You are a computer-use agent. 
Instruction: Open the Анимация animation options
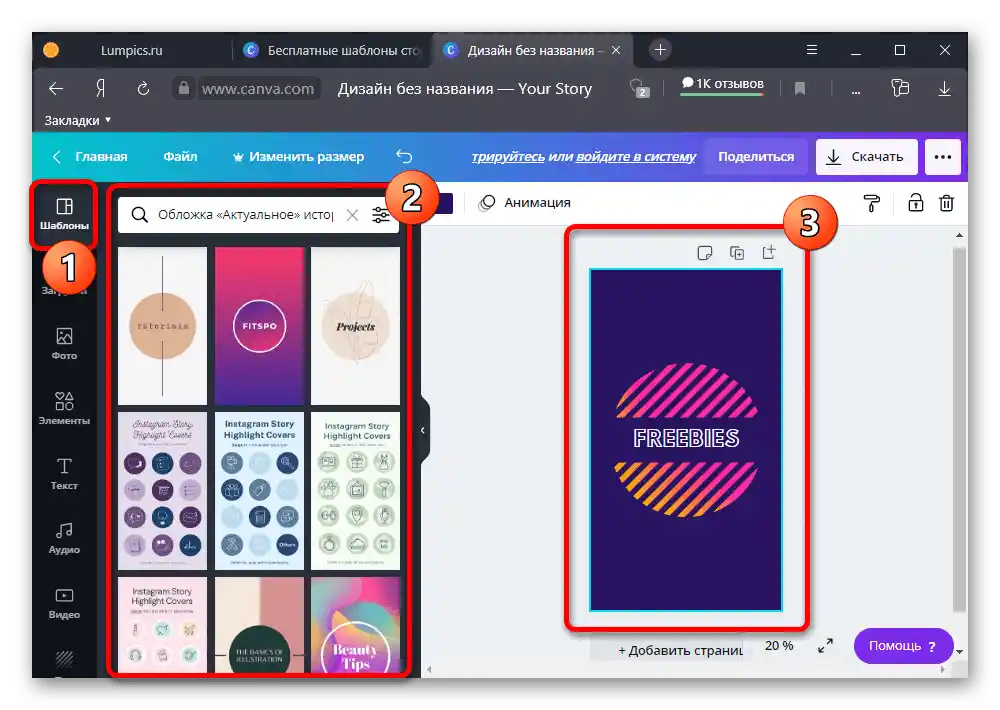[524, 203]
